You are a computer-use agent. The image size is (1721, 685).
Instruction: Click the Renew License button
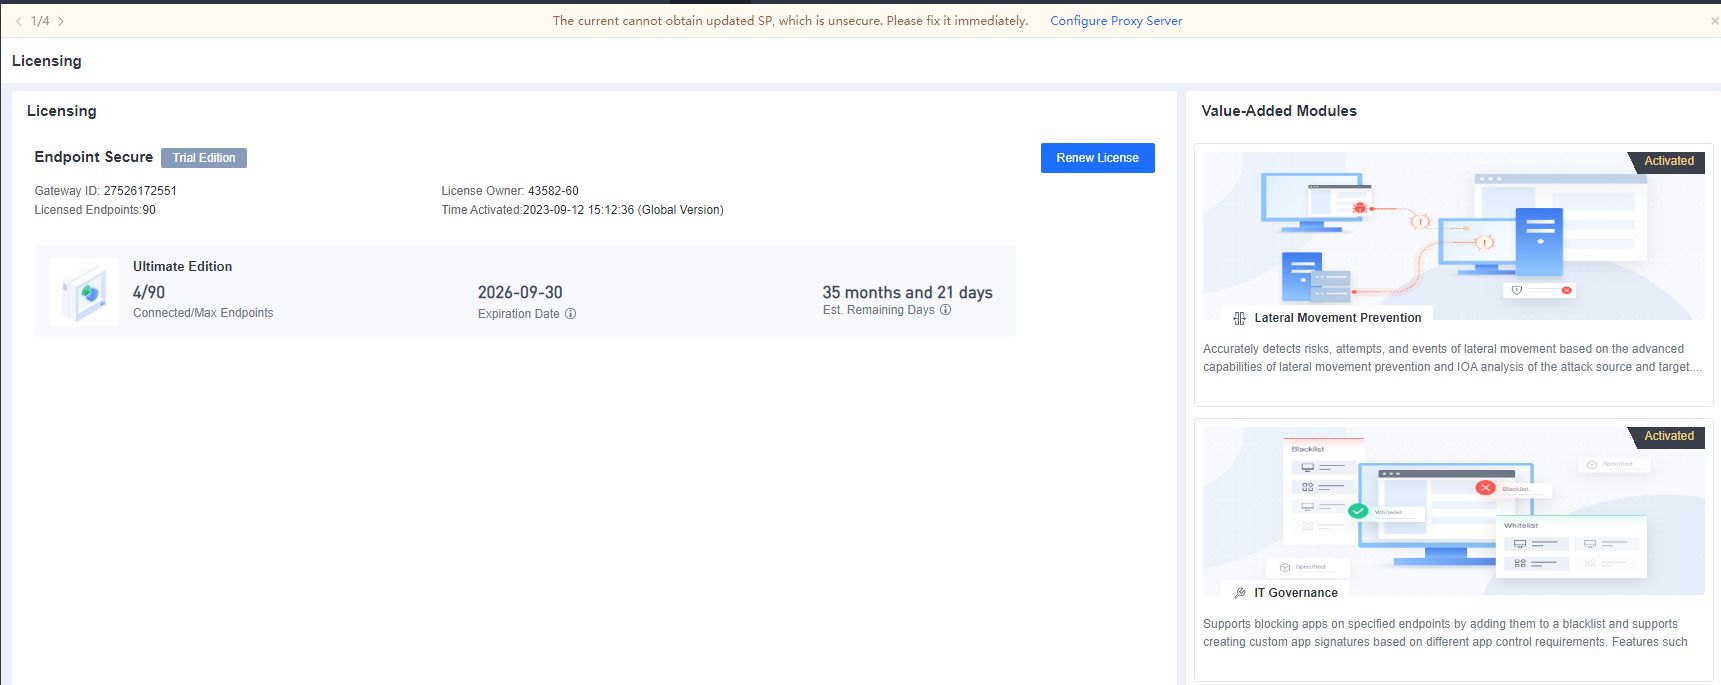[x=1097, y=158]
